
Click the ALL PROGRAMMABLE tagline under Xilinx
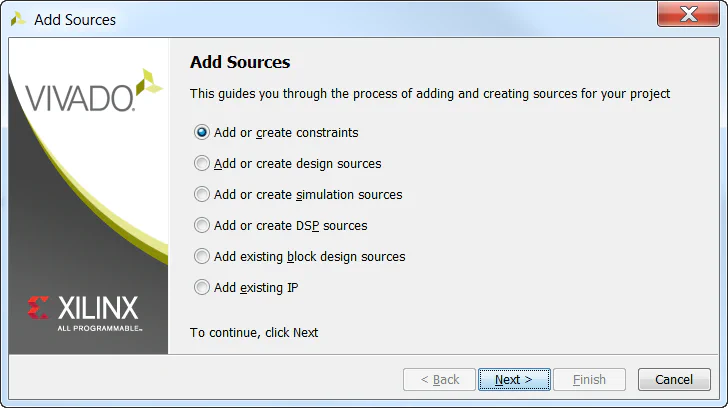[x=99, y=327]
